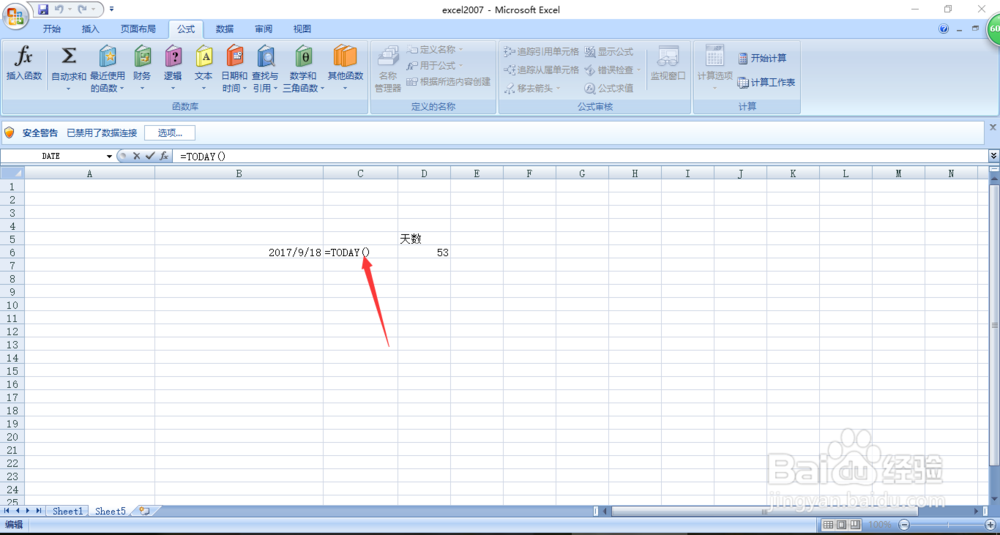This screenshot has width=1000, height=535.
Task: Open Lookup & Reference functions icon
Action: click(265, 56)
